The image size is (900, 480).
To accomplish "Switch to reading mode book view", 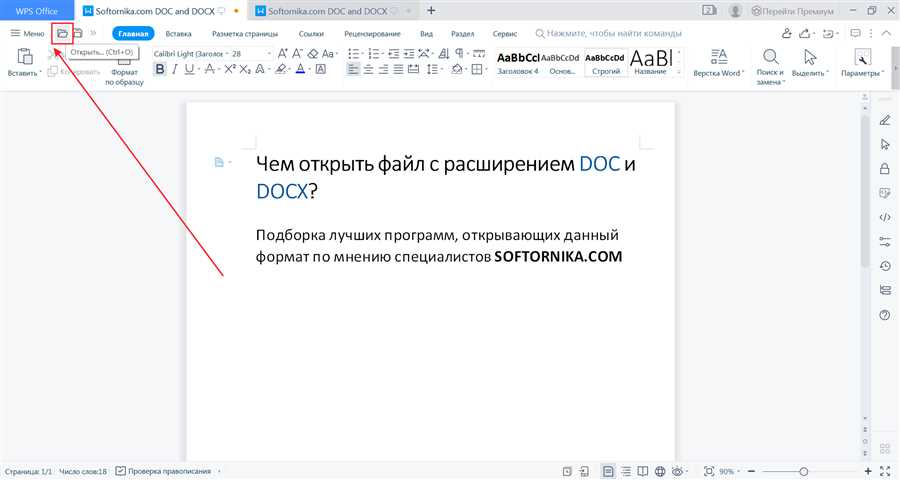I will point(643,471).
